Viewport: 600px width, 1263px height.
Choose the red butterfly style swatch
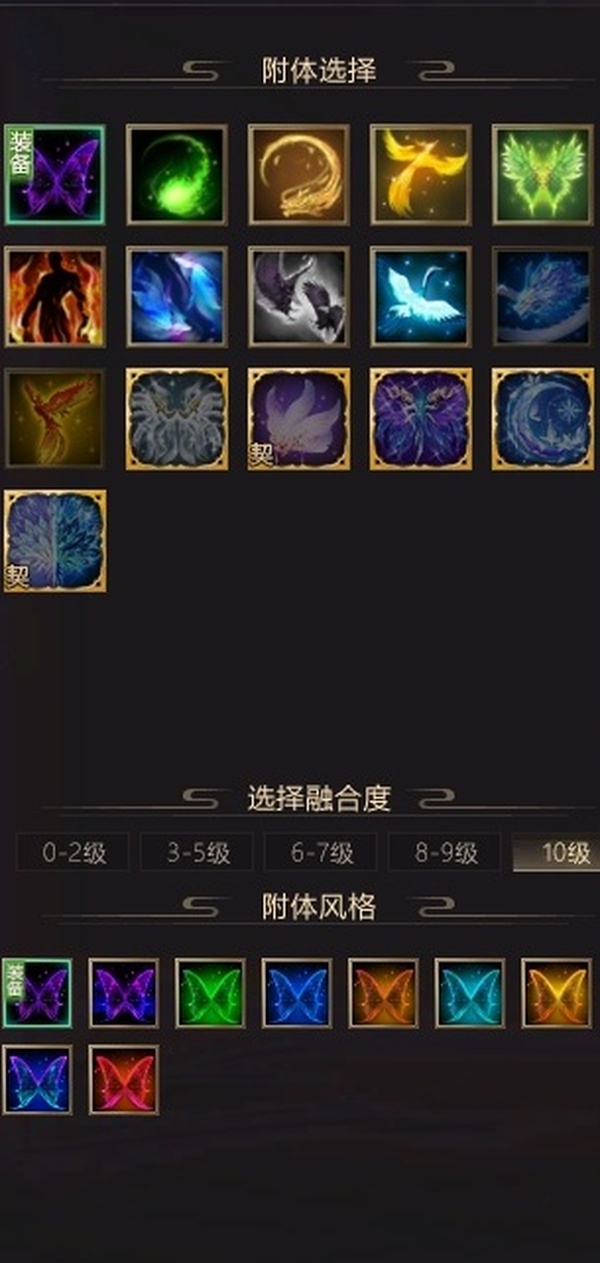click(x=124, y=1080)
